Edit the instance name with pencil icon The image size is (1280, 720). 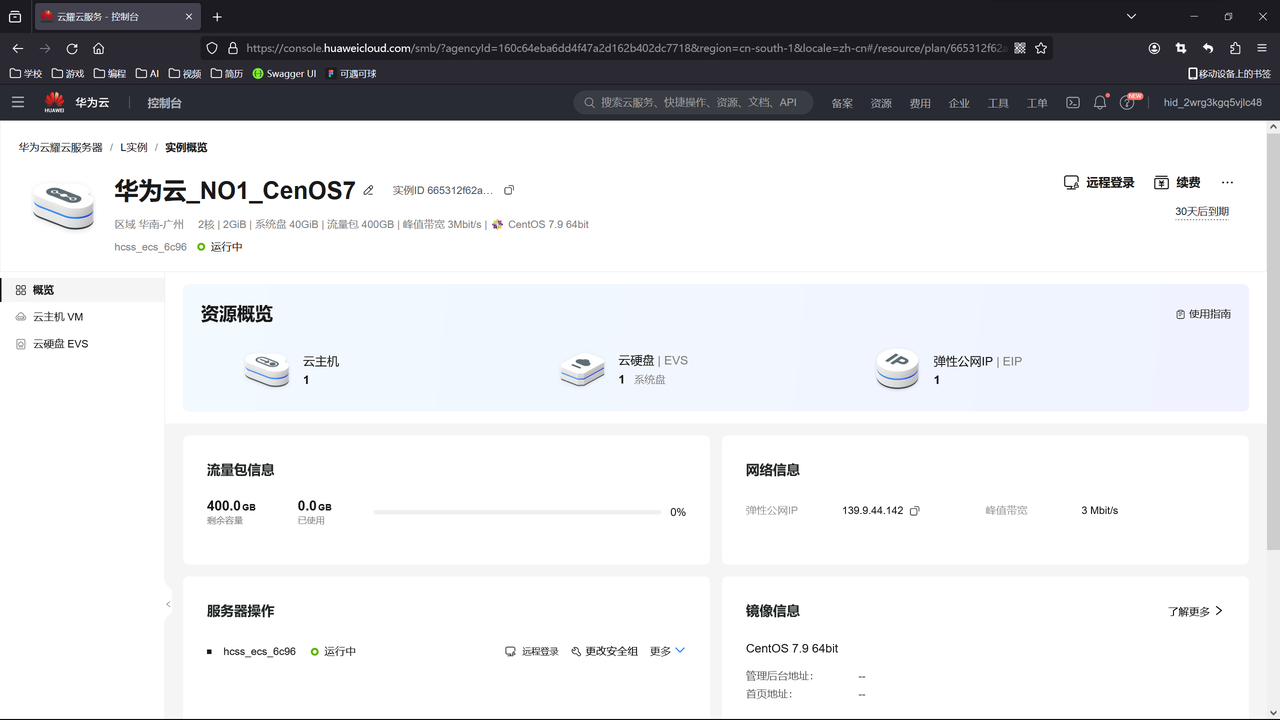click(368, 190)
